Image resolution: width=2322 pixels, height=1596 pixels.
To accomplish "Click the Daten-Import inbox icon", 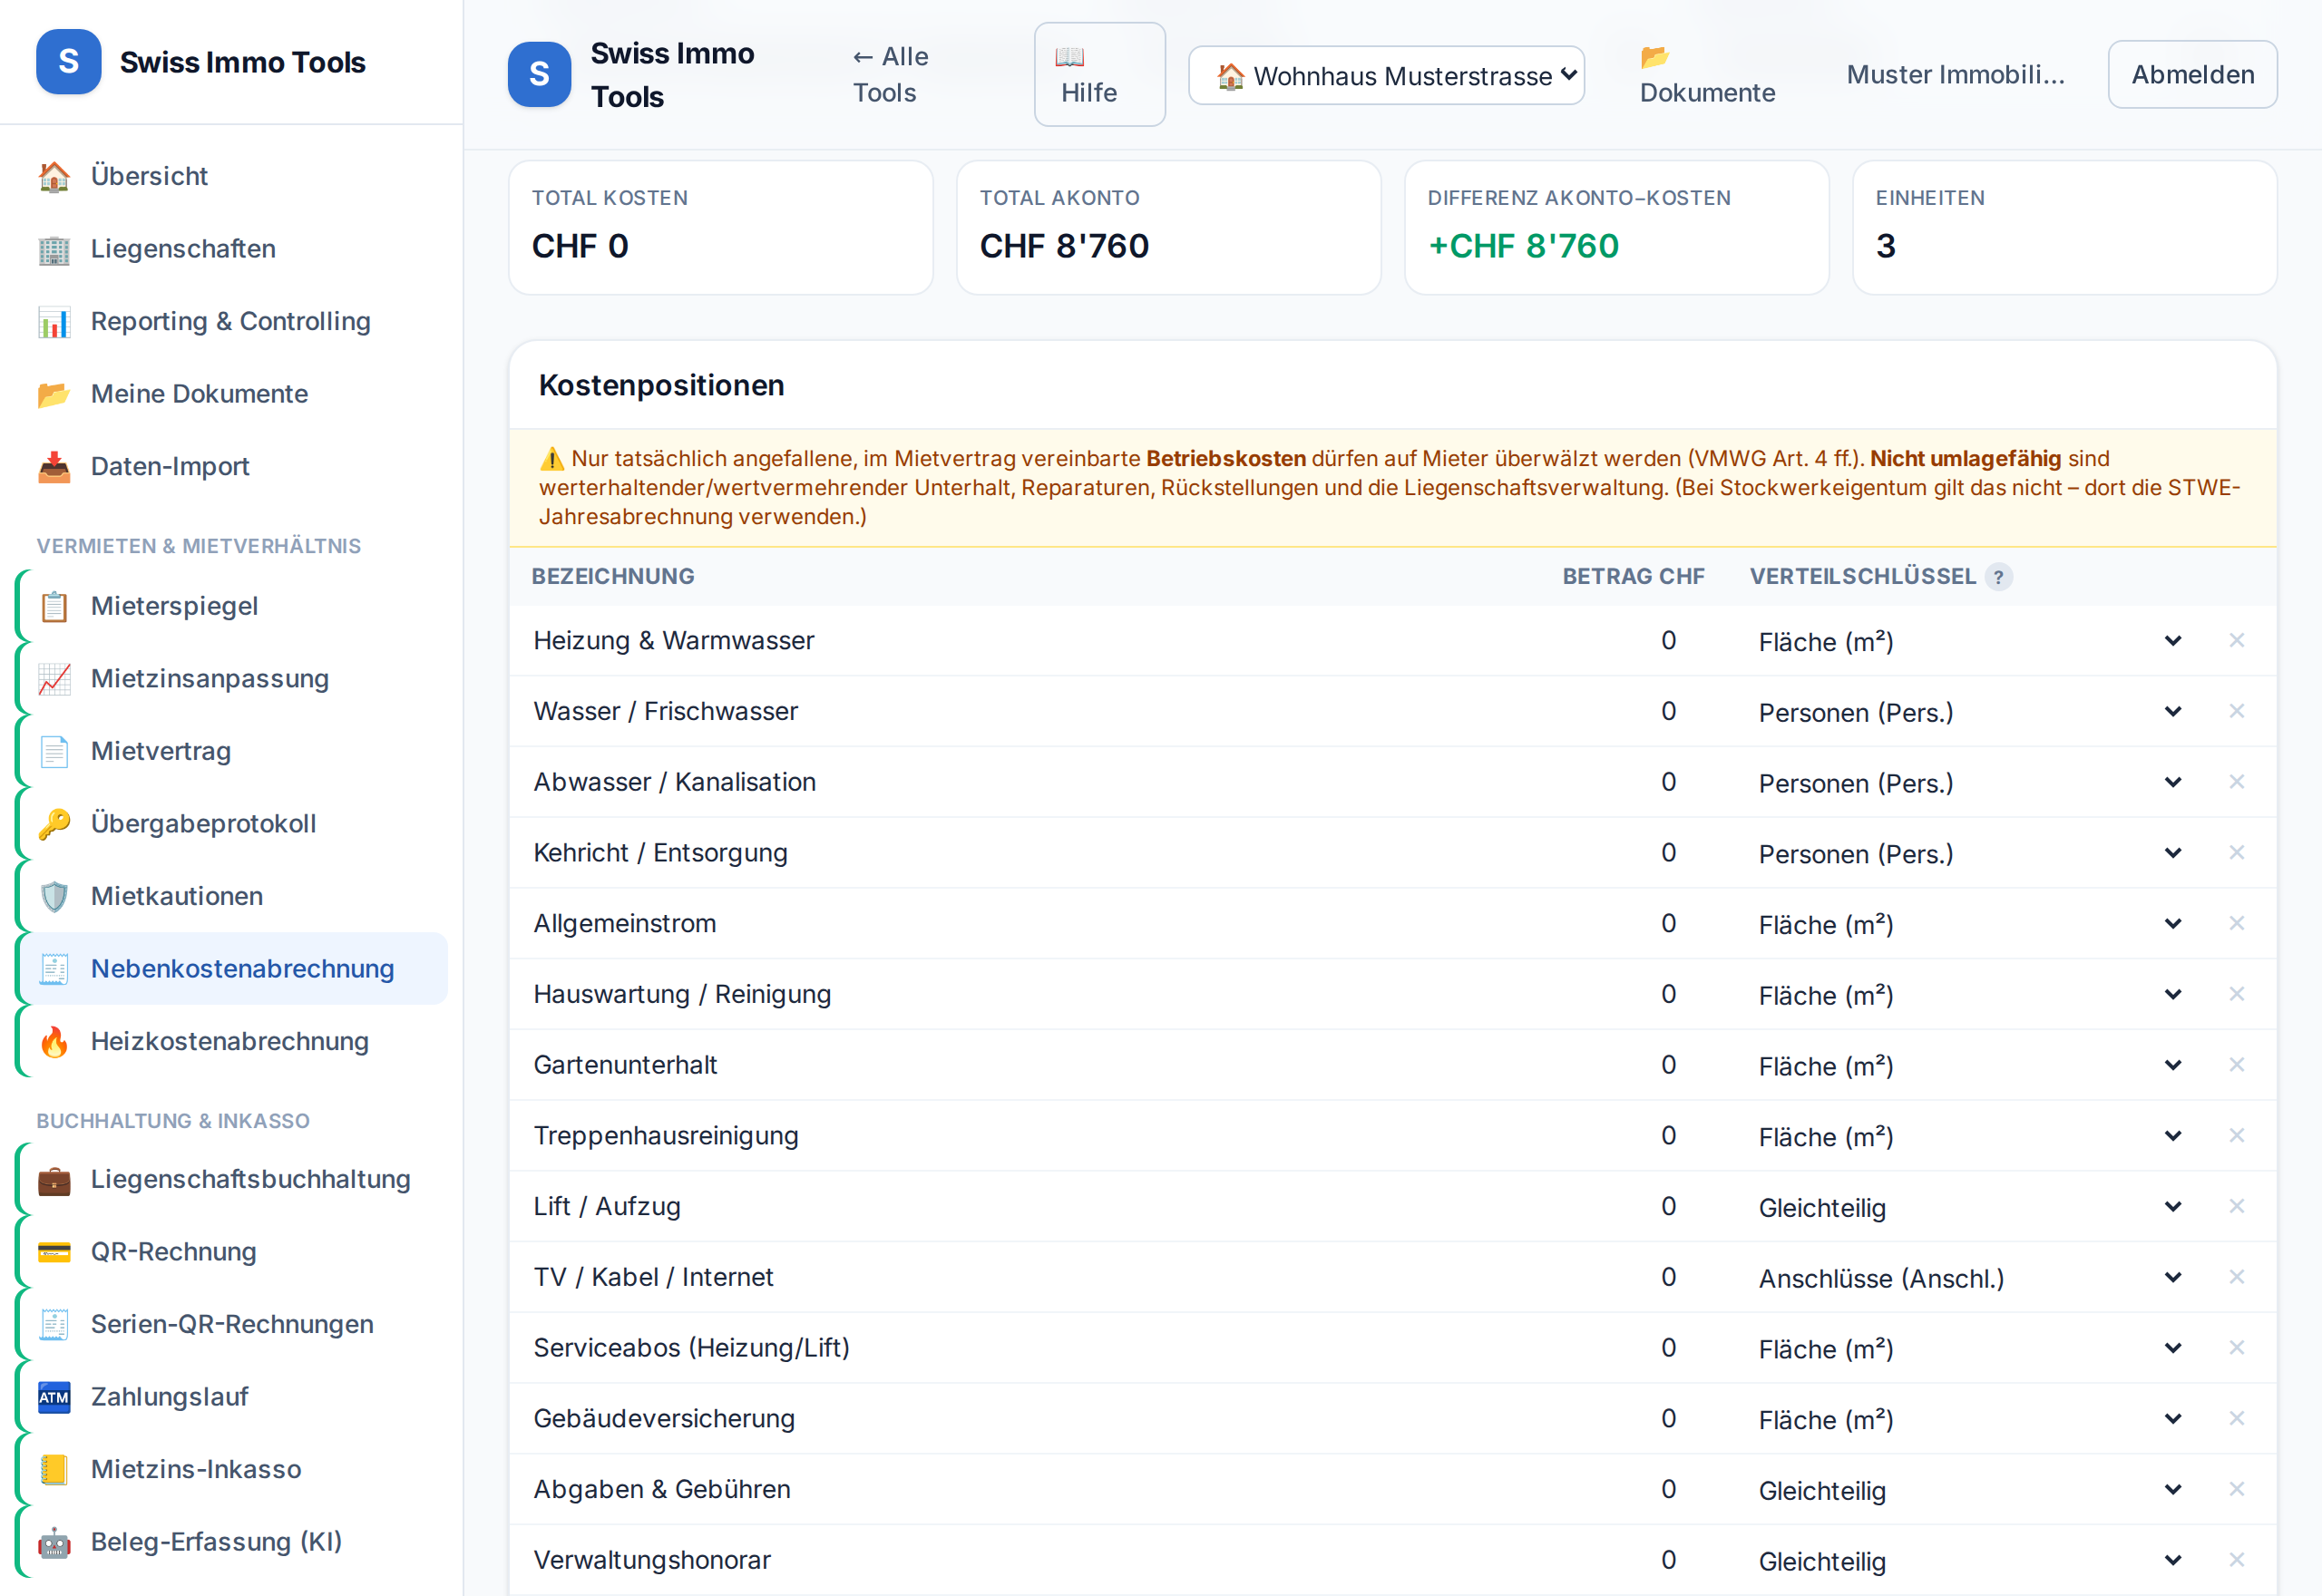I will click(54, 467).
